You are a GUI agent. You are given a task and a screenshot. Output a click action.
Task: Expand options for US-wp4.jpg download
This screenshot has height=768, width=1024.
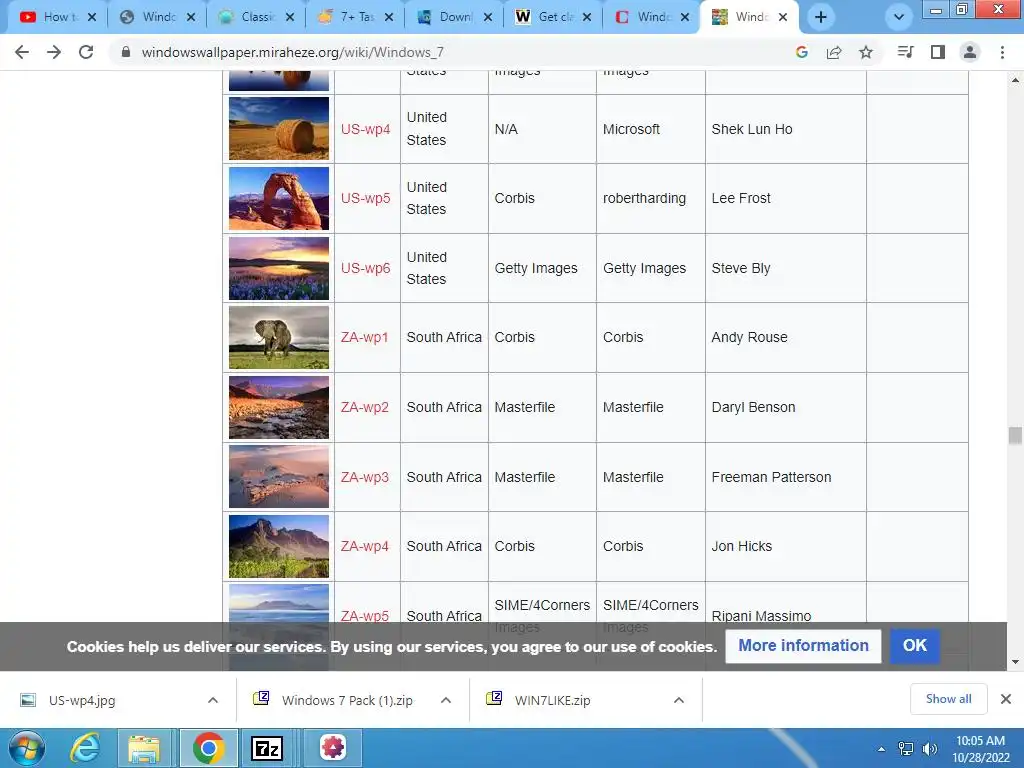pos(213,700)
